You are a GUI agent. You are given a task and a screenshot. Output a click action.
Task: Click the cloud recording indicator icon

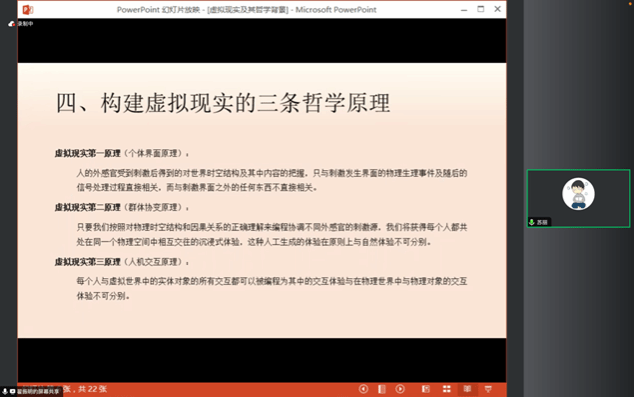pos(11,24)
